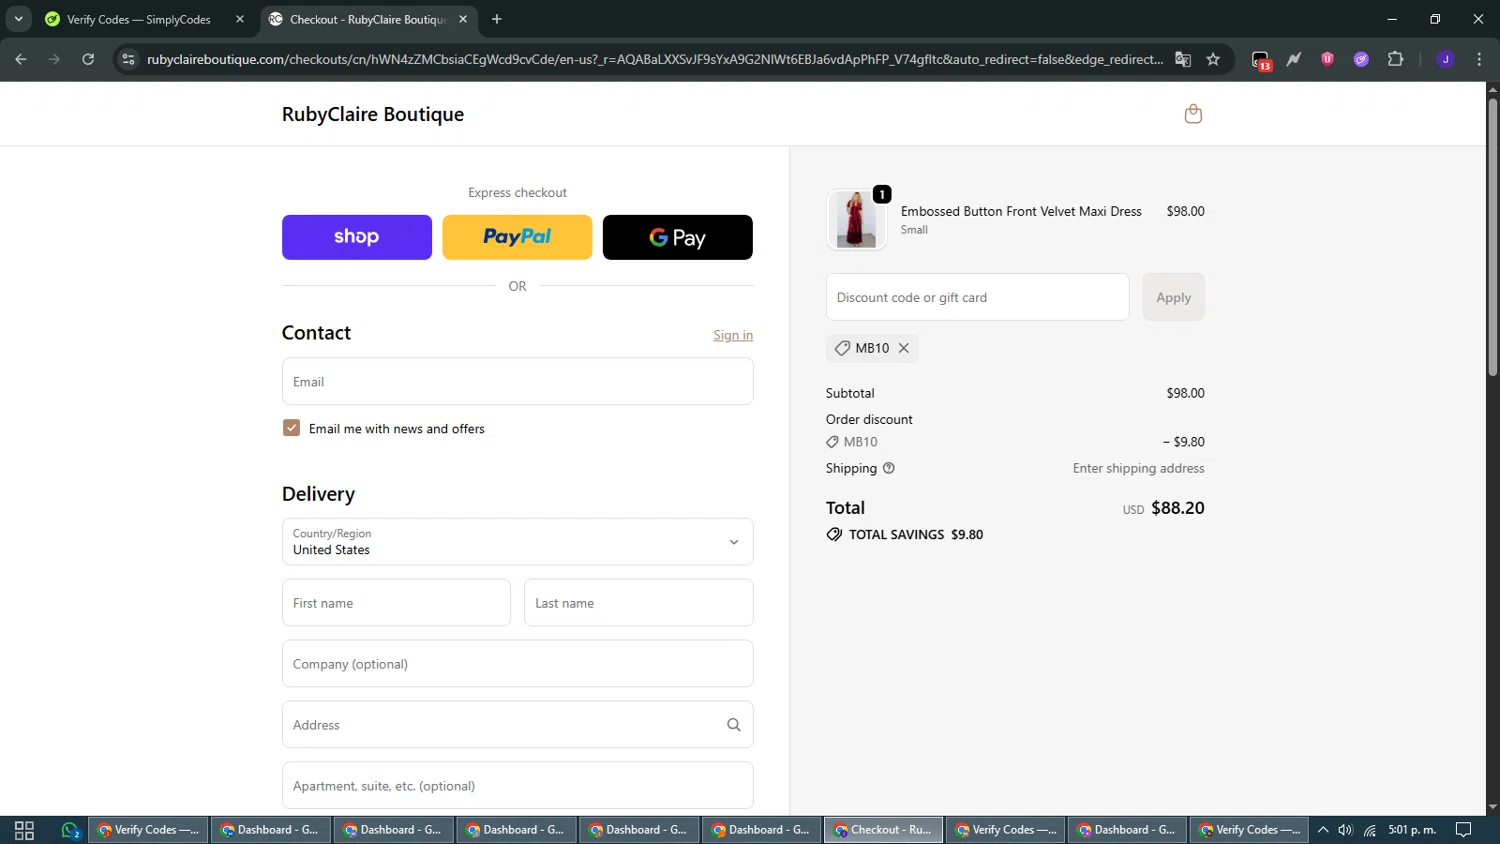
Task: Open the browser extensions puzzle icon
Action: point(1395,59)
